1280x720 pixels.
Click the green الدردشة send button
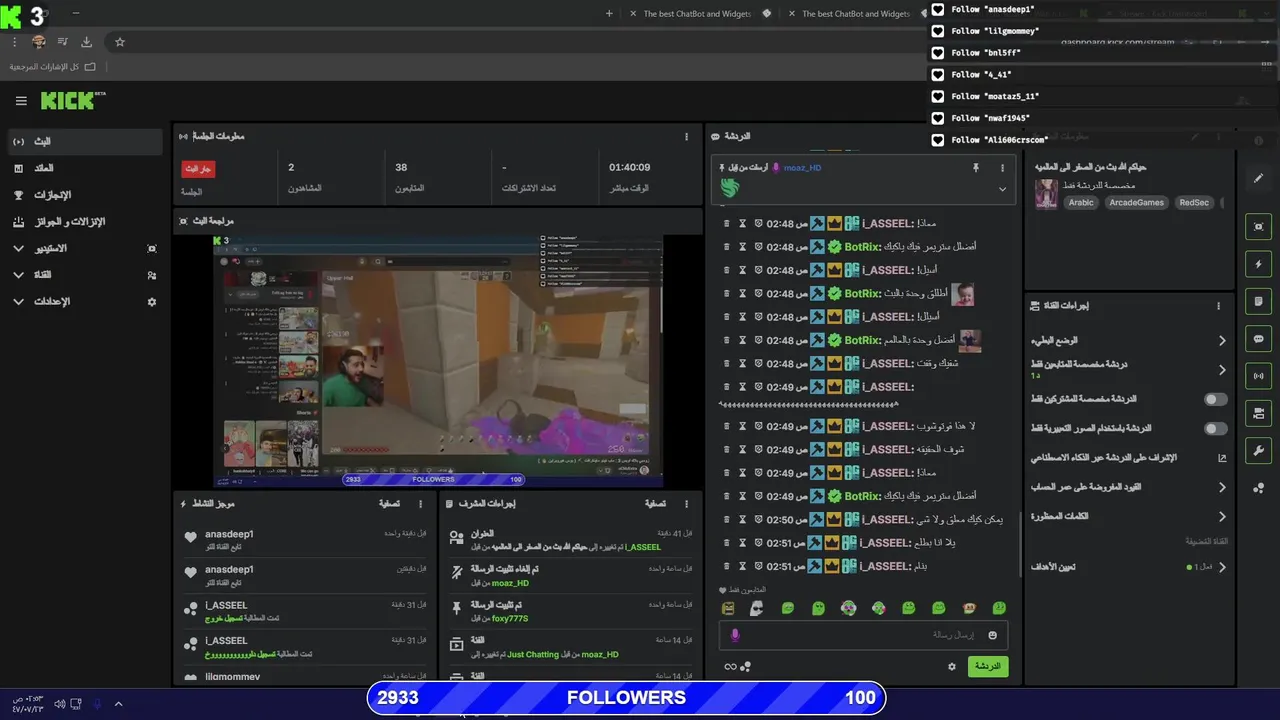click(x=987, y=666)
